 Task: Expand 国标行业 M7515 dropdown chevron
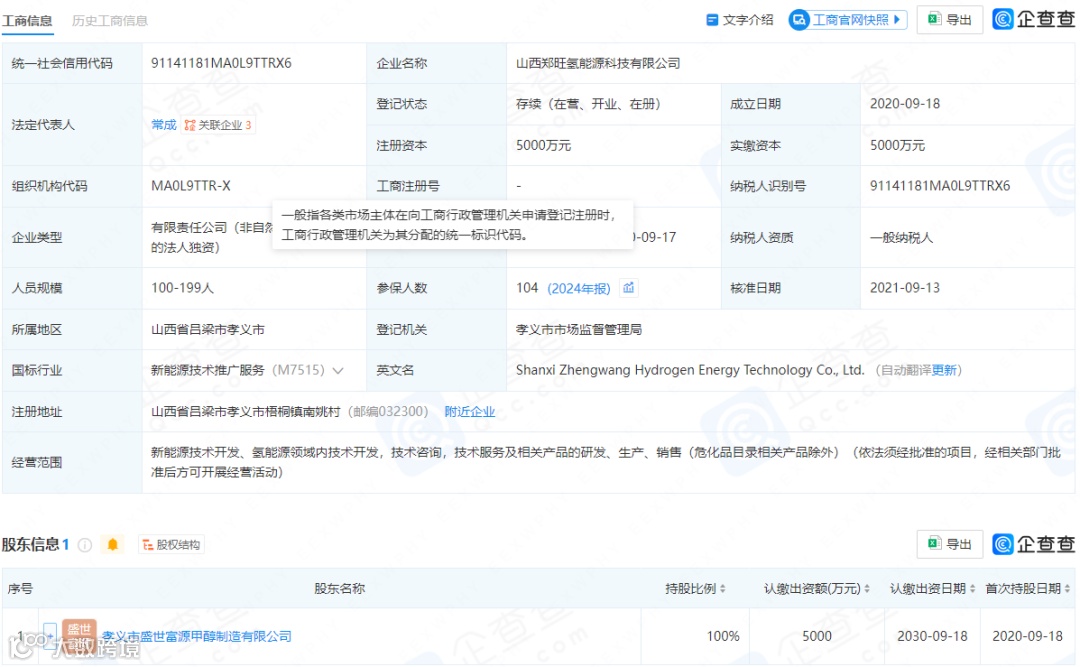coord(338,371)
